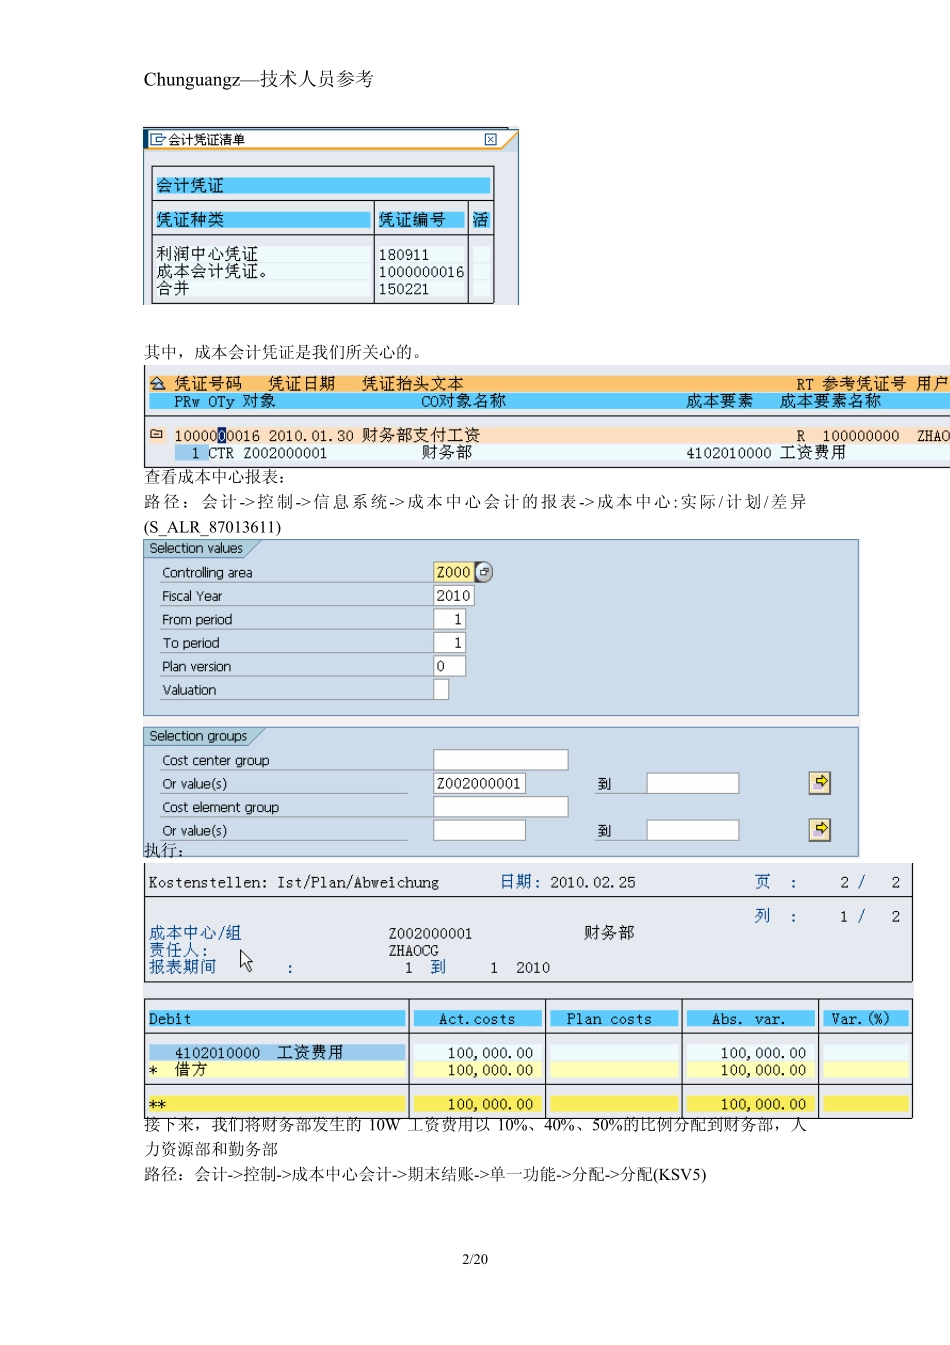Click the Valuation field

pyautogui.click(x=441, y=689)
